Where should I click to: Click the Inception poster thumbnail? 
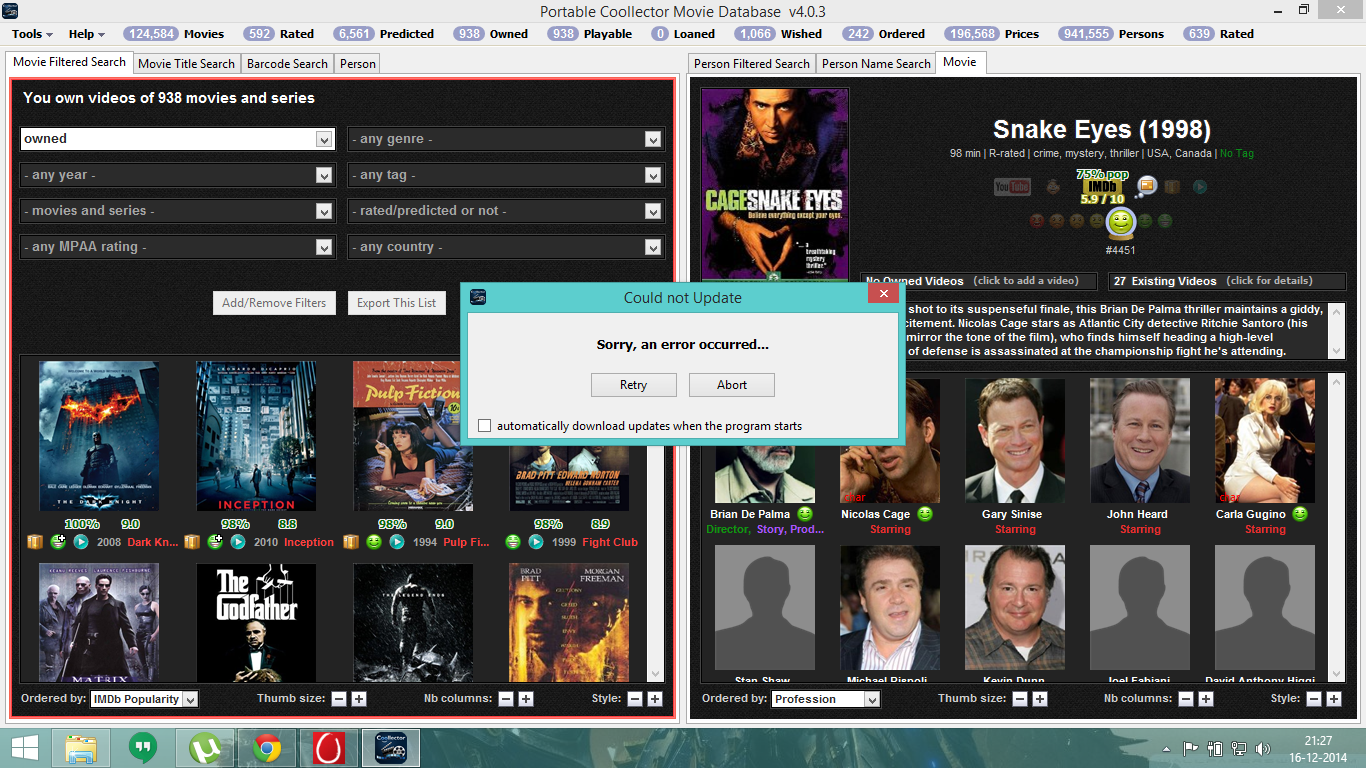tap(256, 436)
